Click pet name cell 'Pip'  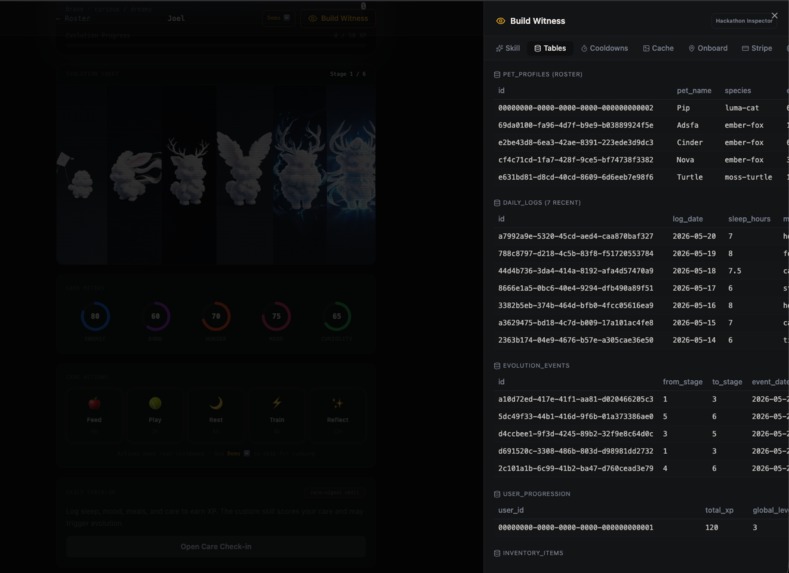pyautogui.click(x=683, y=108)
